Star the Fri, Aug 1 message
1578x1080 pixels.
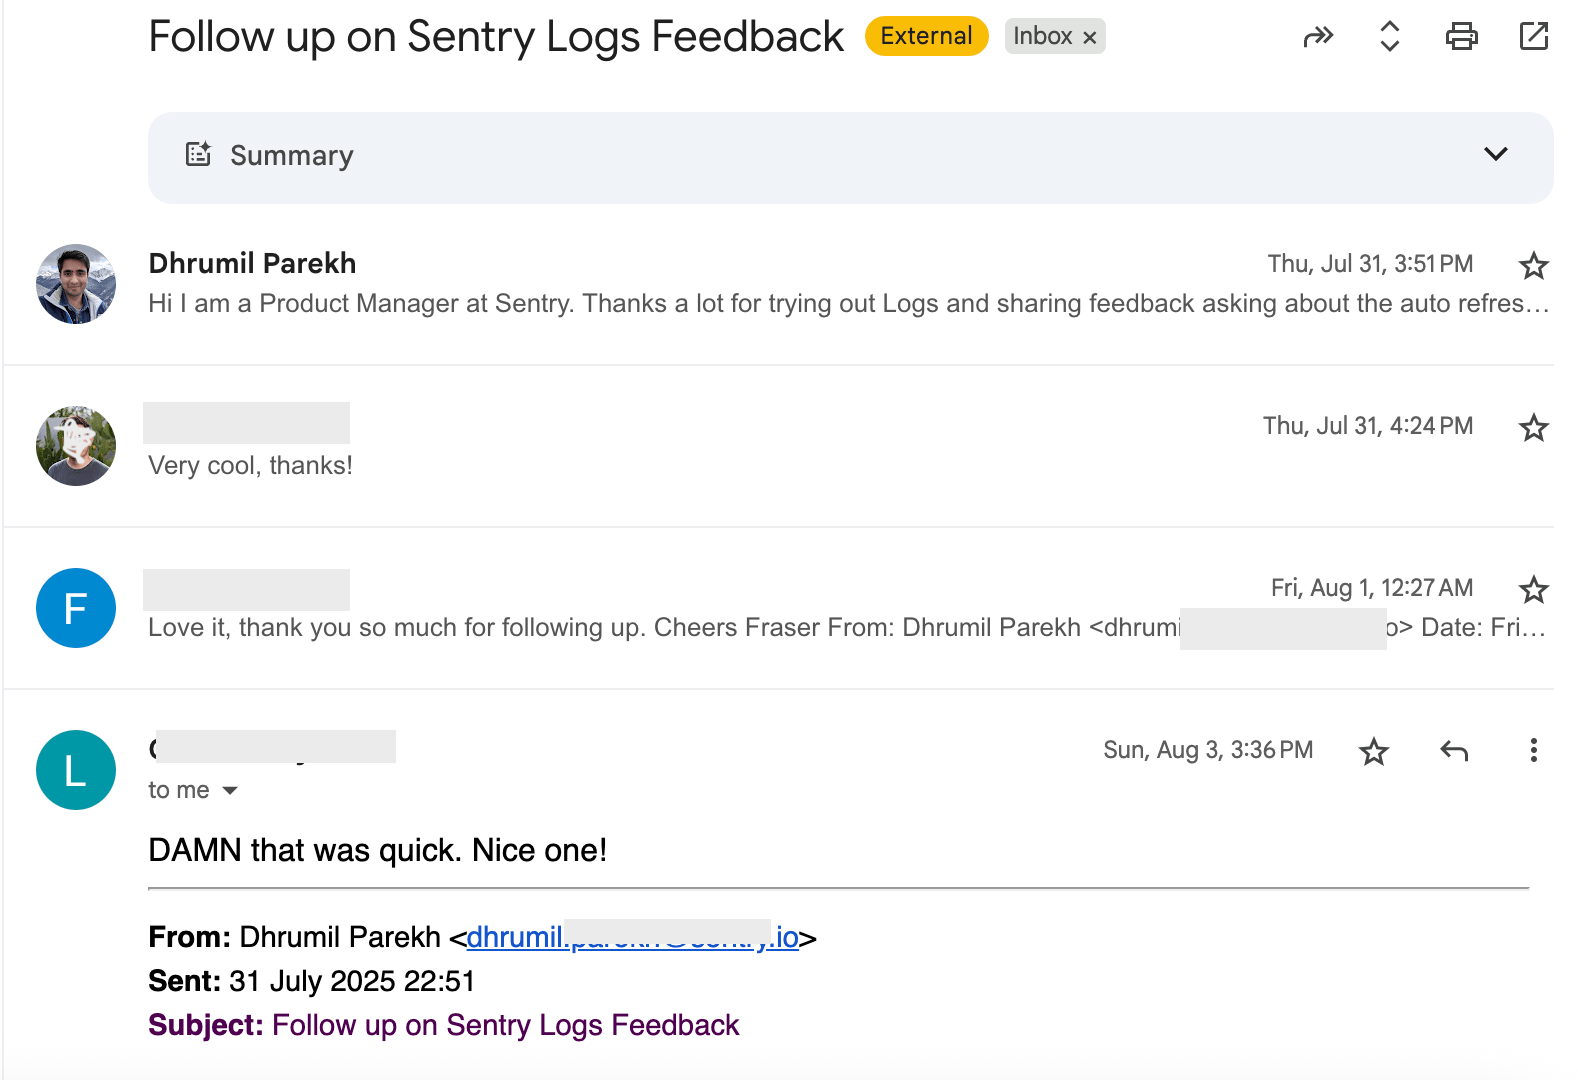pos(1533,589)
